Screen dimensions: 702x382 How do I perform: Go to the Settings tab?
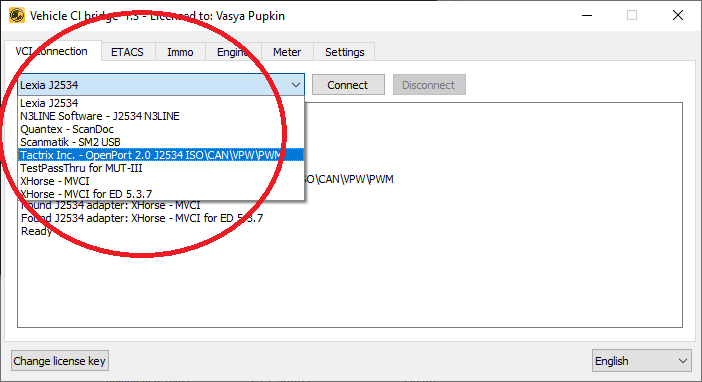344,52
